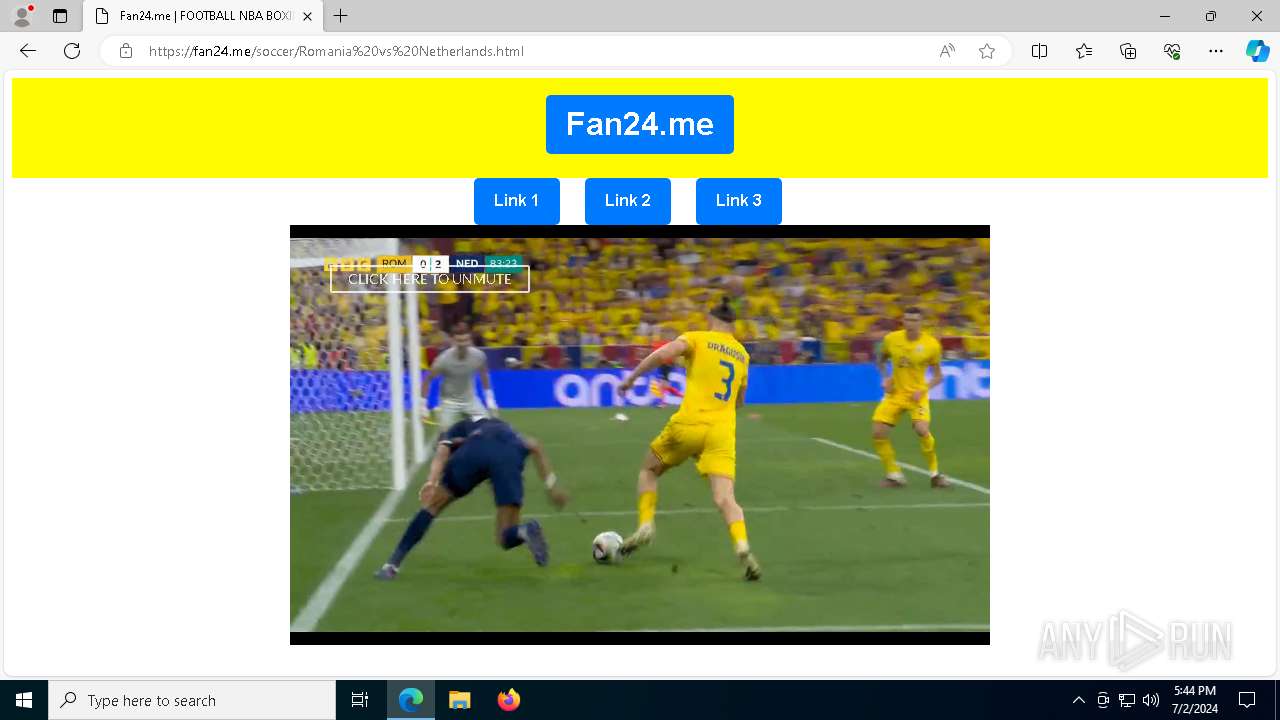Go back to previous page

tap(28, 51)
